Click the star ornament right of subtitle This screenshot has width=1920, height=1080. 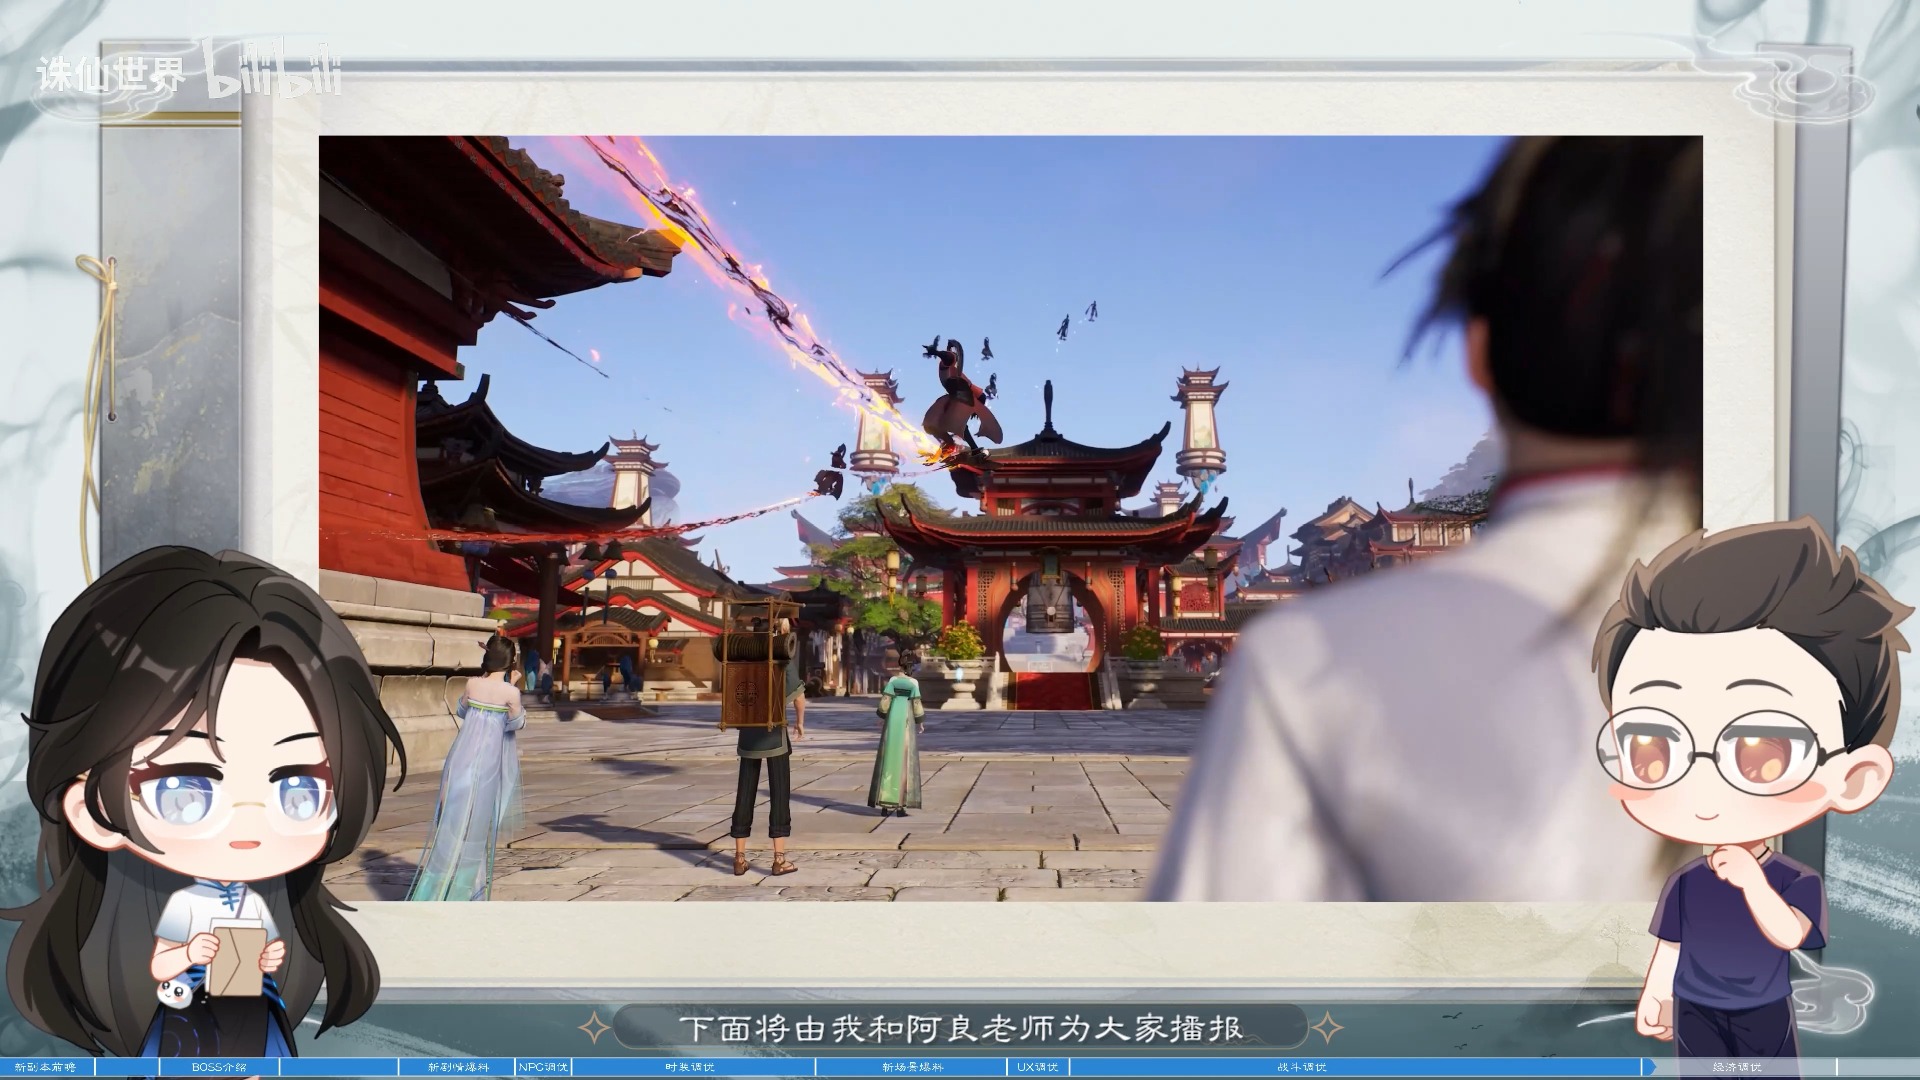[x=1327, y=1027]
